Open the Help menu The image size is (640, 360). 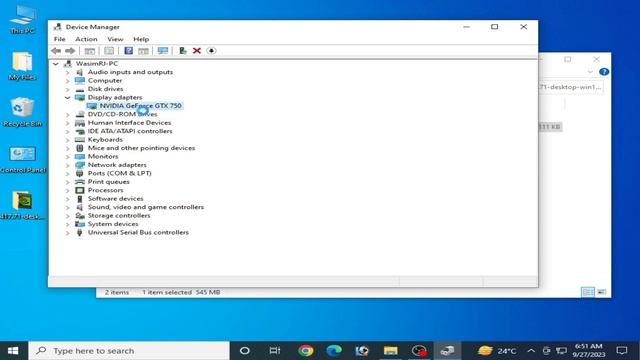tap(141, 39)
